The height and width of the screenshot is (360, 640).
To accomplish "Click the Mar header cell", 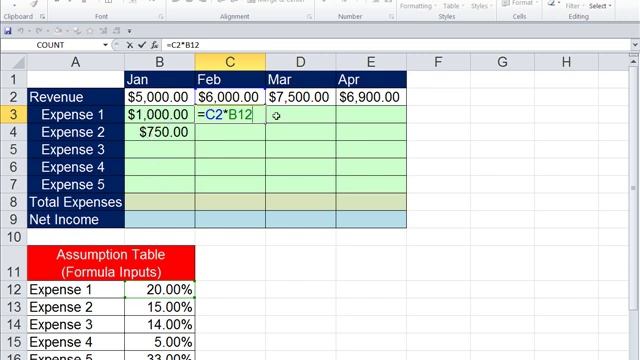I will pos(300,79).
